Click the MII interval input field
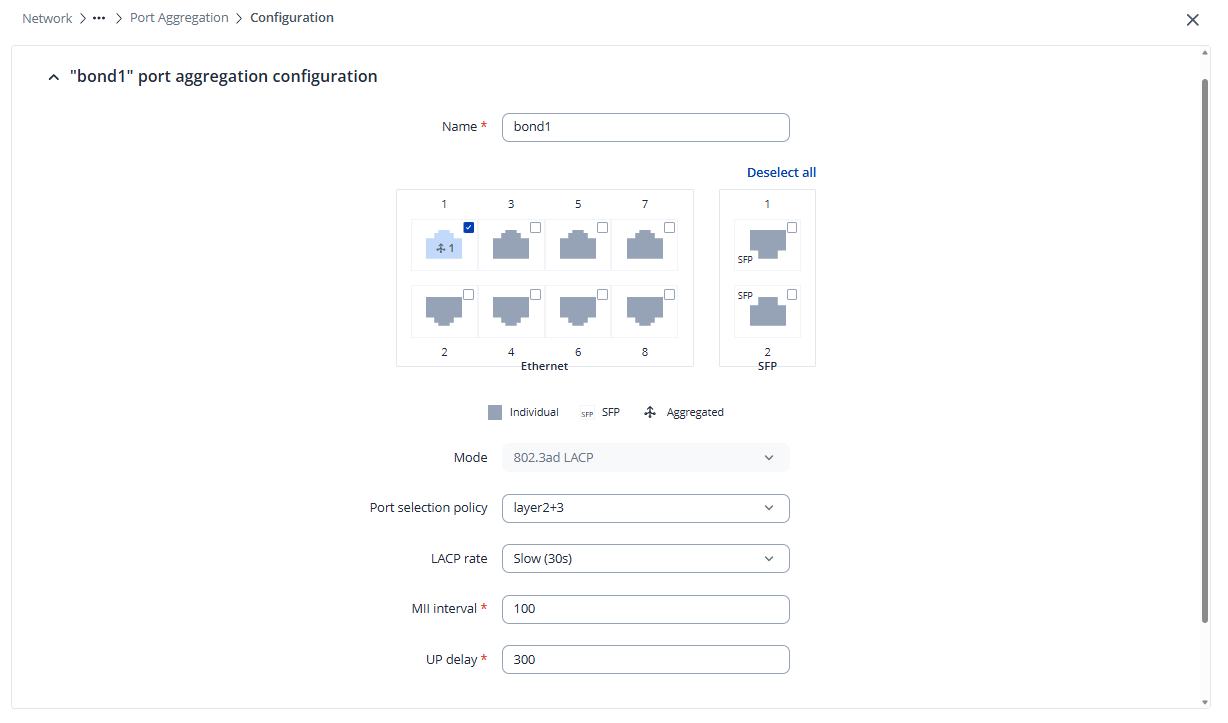The height and width of the screenshot is (723, 1228). click(x=645, y=609)
